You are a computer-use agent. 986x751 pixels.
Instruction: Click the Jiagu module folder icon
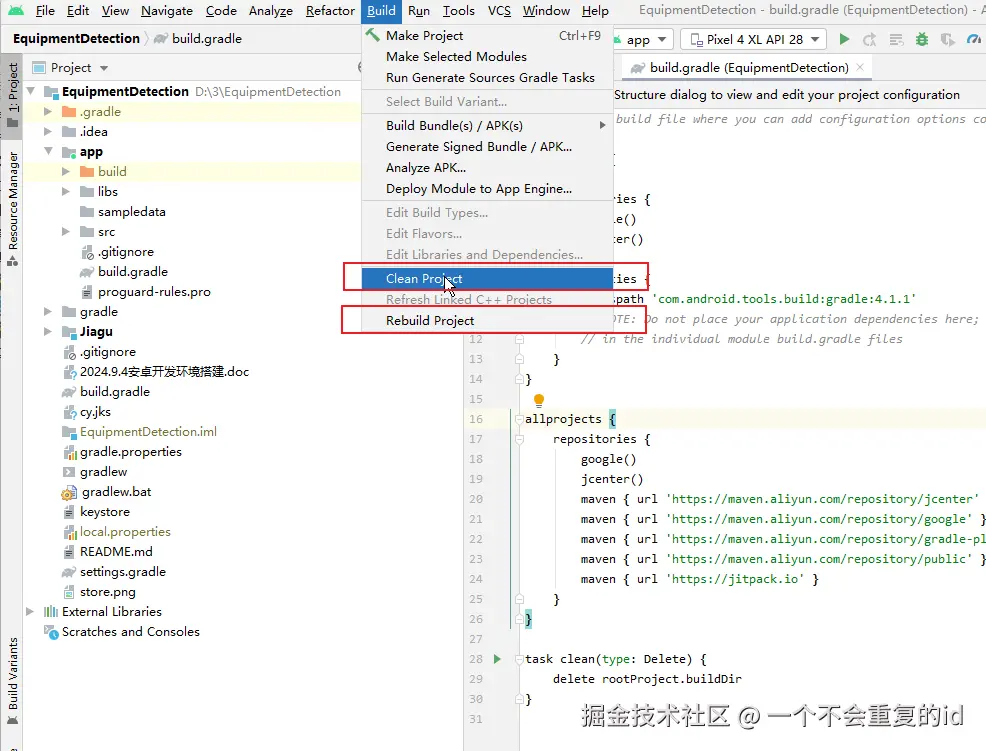[69, 331]
